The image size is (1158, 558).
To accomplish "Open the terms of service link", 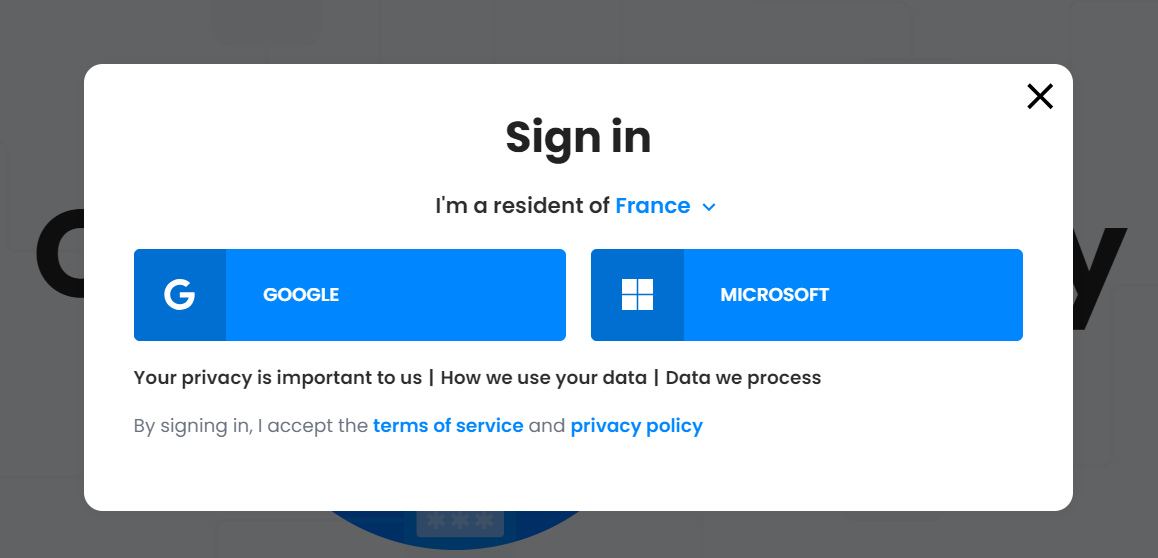I will click(448, 426).
